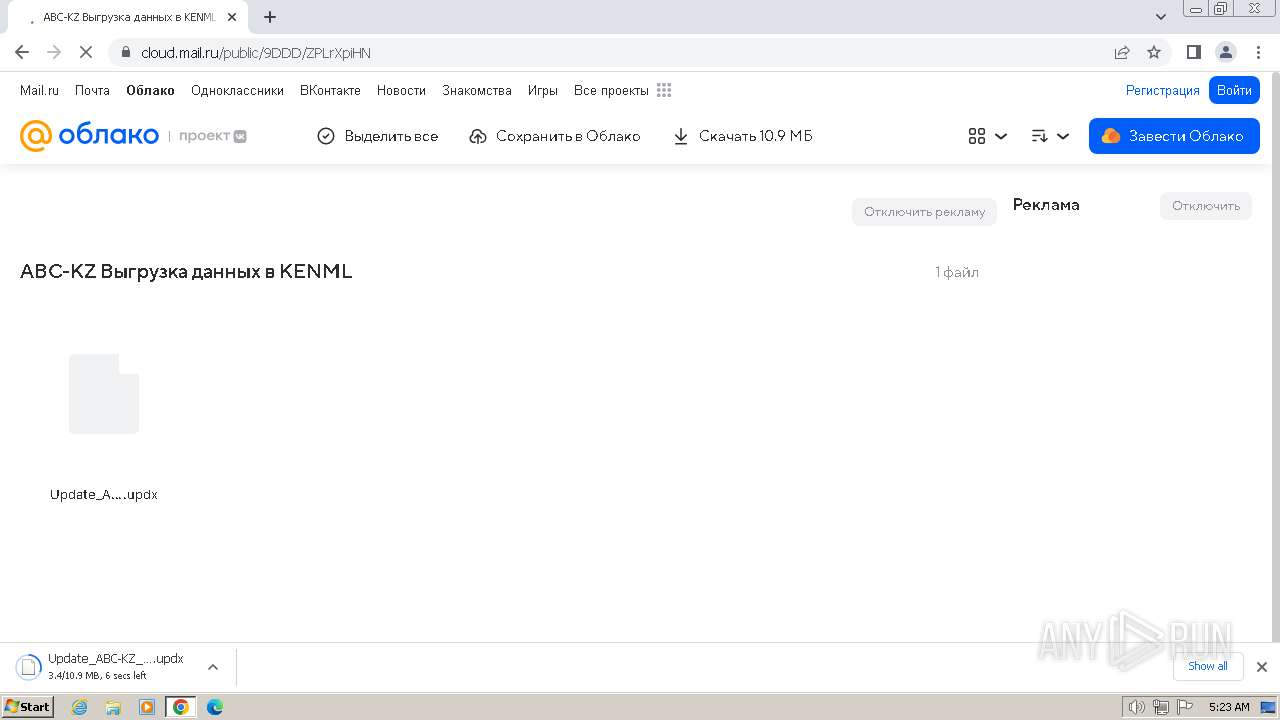Viewport: 1280px width, 720px height.
Task: Click Chrome taskbar icon
Action: click(x=181, y=706)
